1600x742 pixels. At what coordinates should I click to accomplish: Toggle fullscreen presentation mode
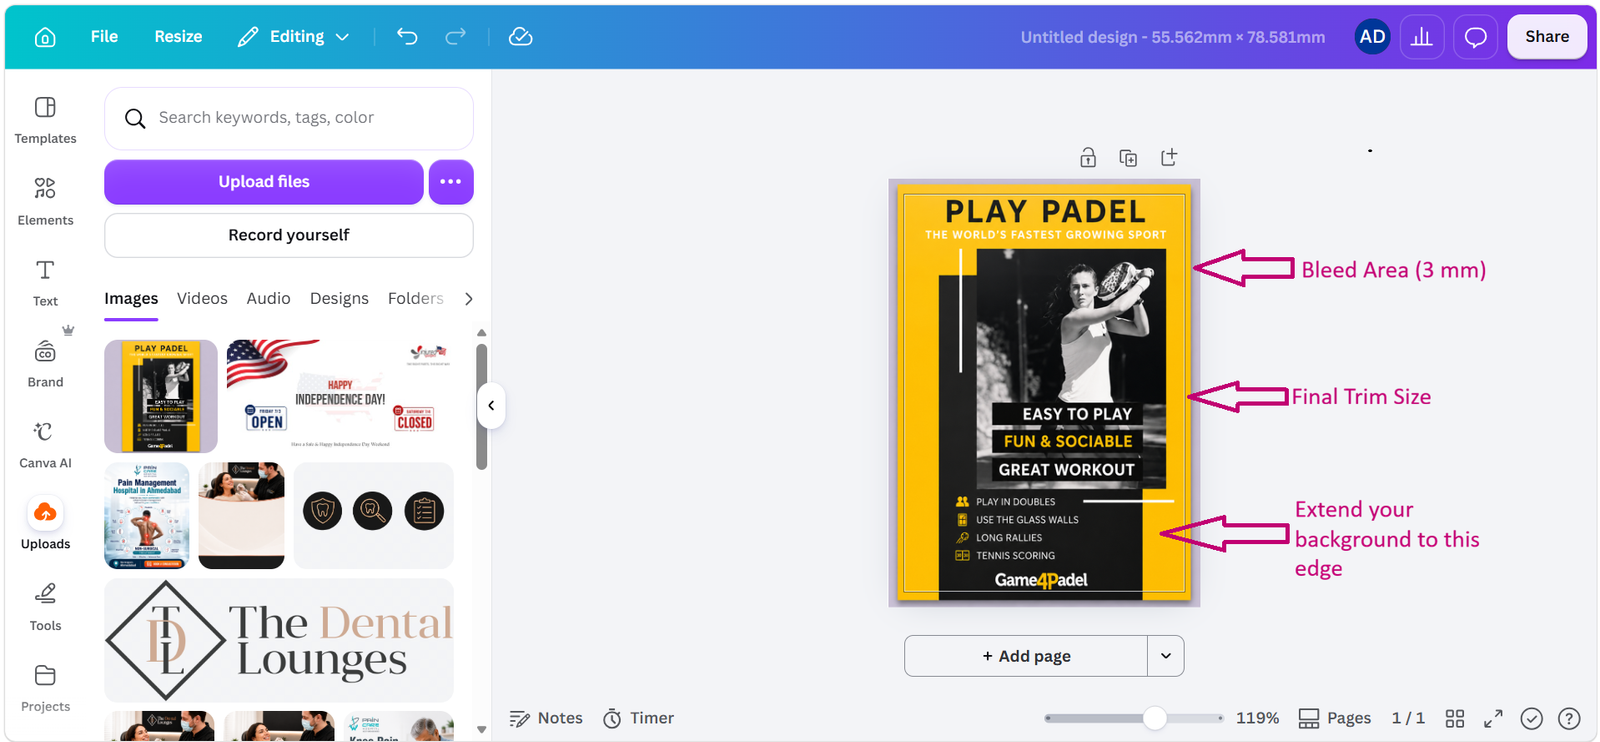click(1493, 718)
